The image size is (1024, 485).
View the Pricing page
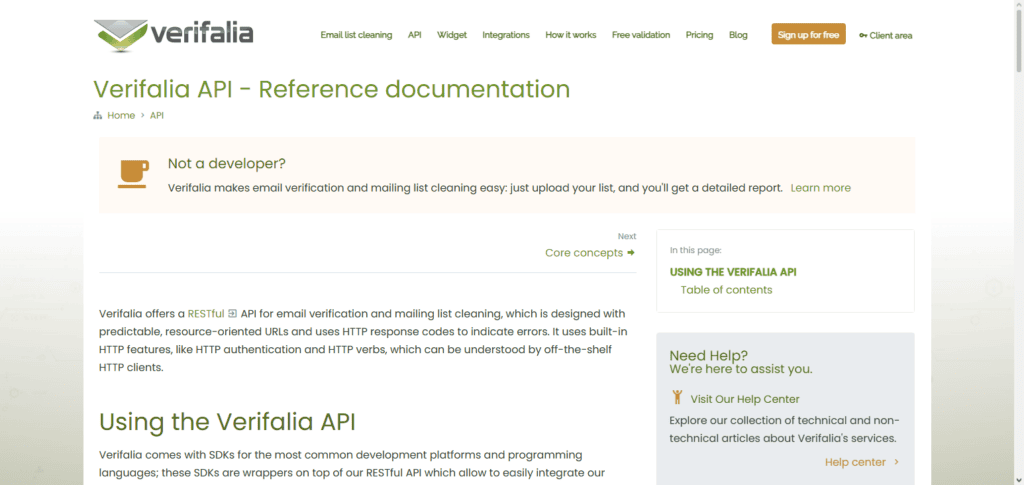coord(699,35)
